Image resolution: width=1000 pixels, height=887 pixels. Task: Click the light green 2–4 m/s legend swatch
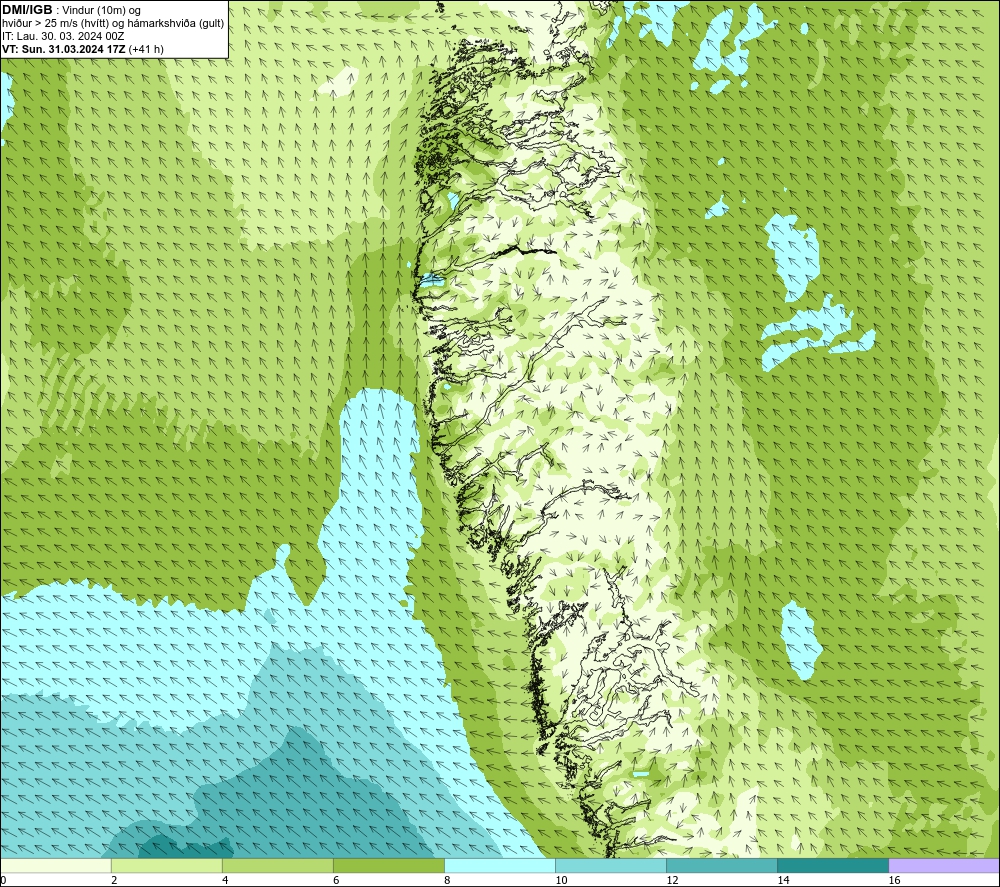[166, 865]
